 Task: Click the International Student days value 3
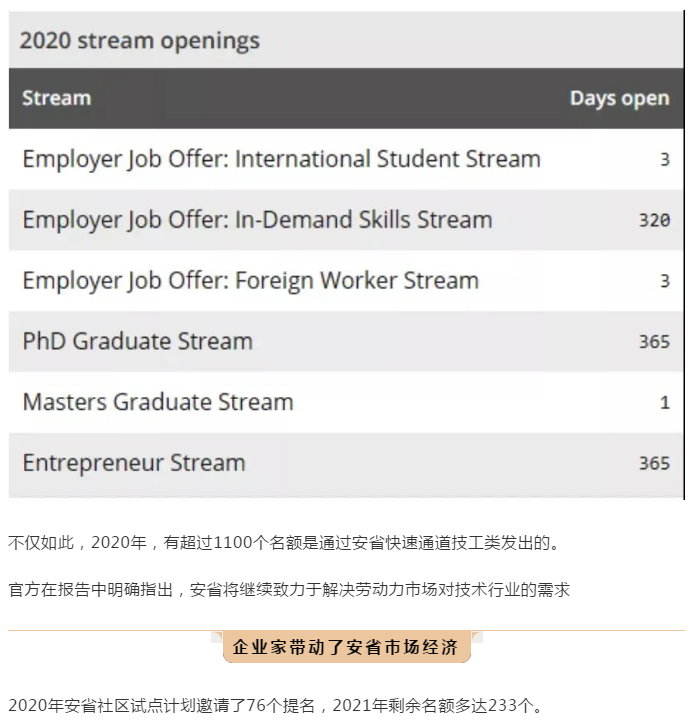click(665, 160)
